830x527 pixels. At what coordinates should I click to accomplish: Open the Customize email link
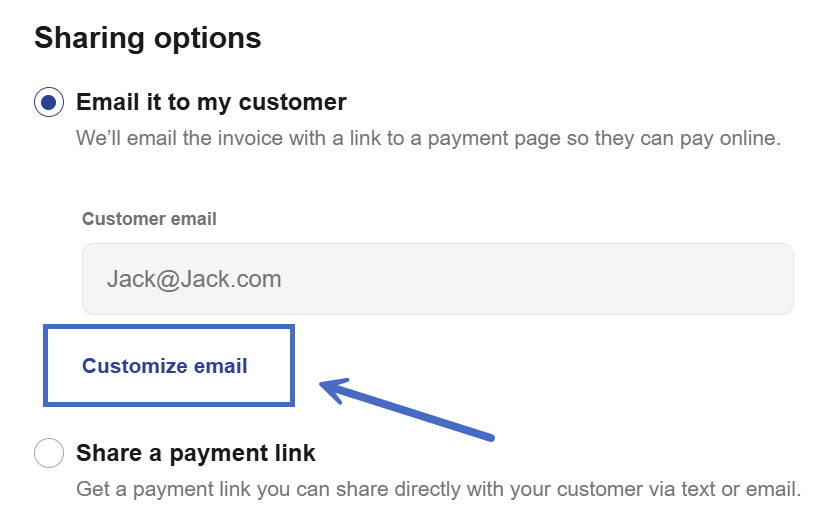[165, 366]
